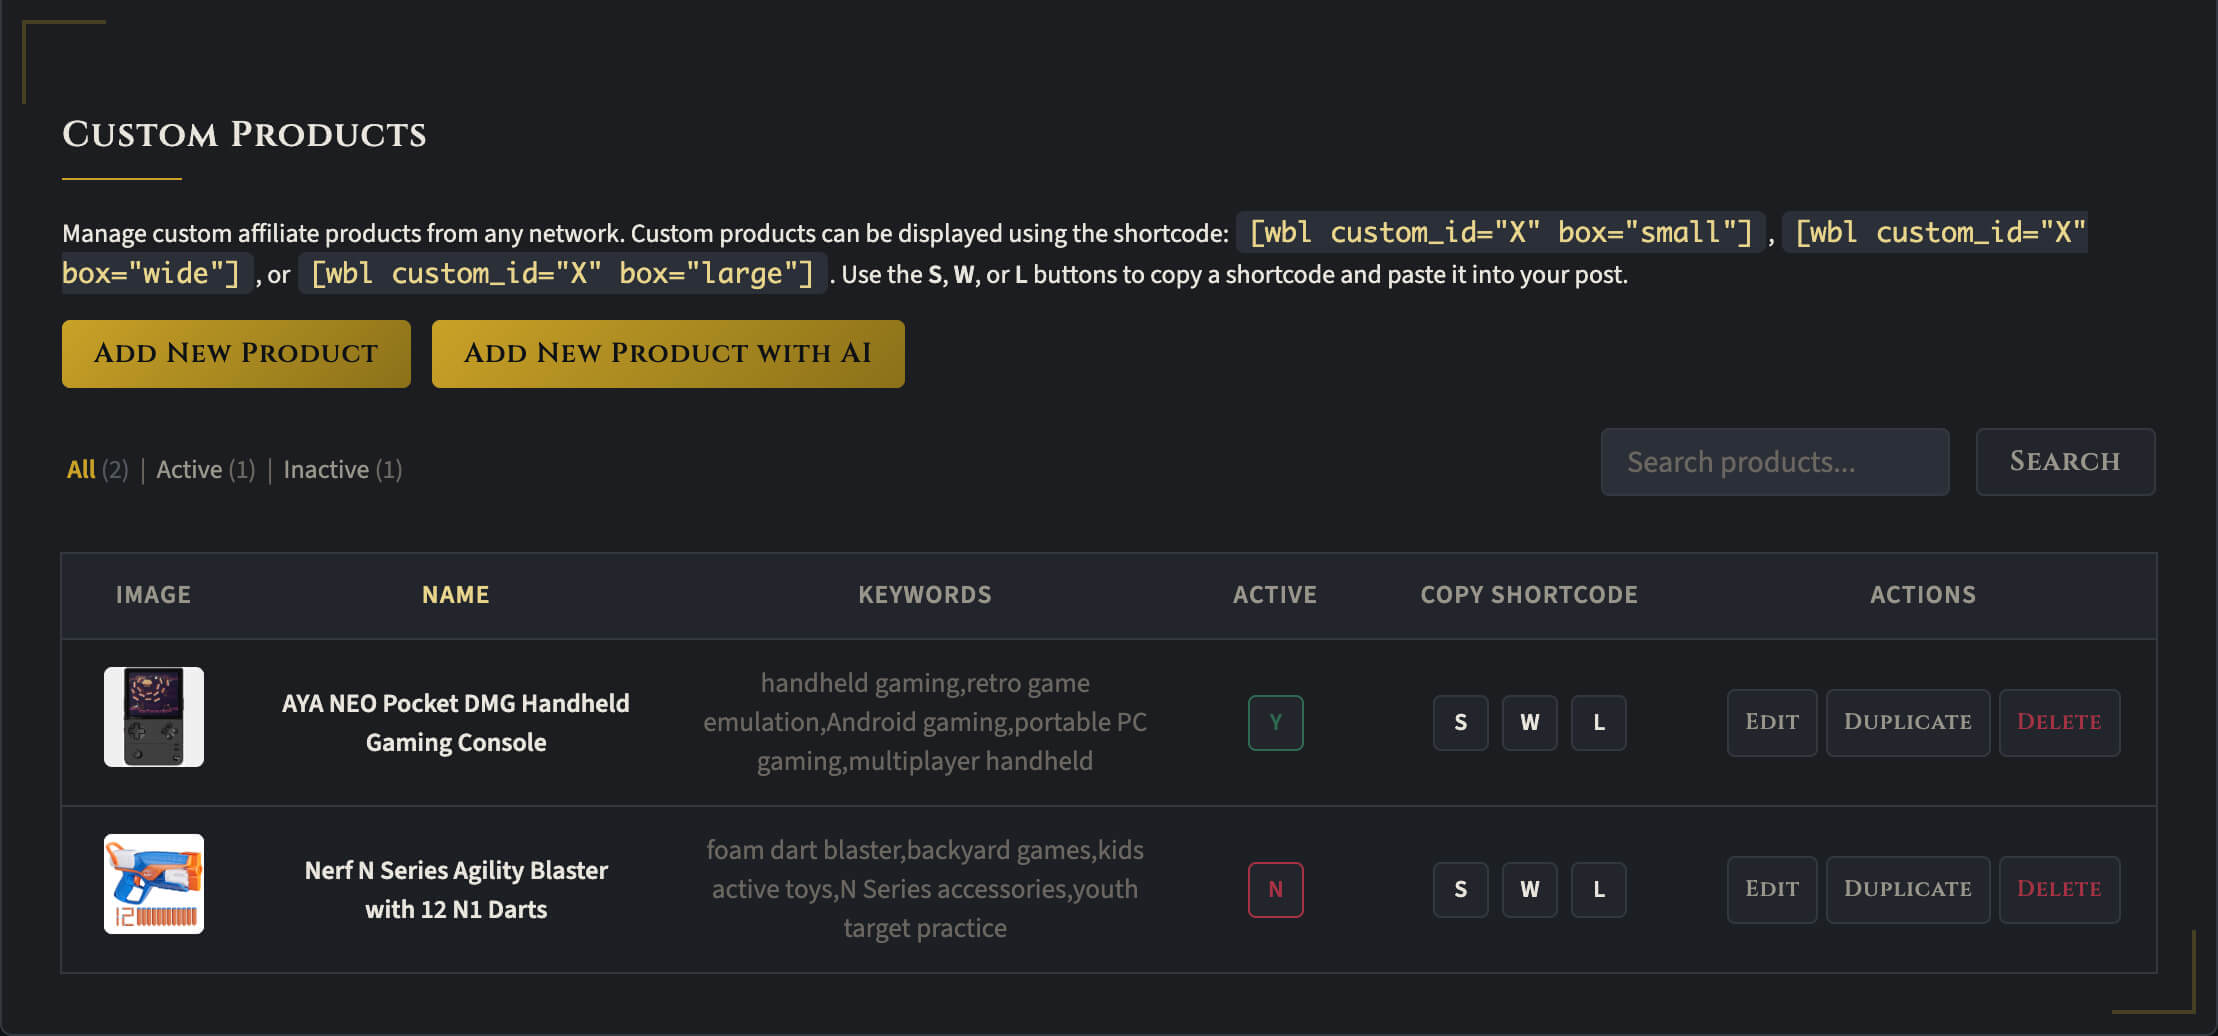
Task: Copy large shortcode for AYA NEO product
Action: (1598, 722)
